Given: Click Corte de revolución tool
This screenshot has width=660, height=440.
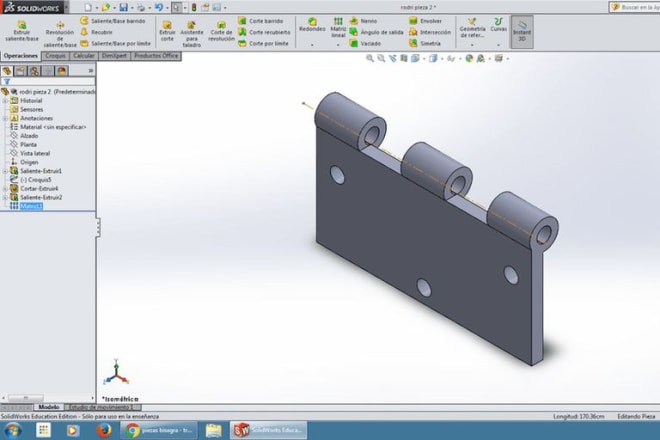Looking at the screenshot, I should click(221, 32).
